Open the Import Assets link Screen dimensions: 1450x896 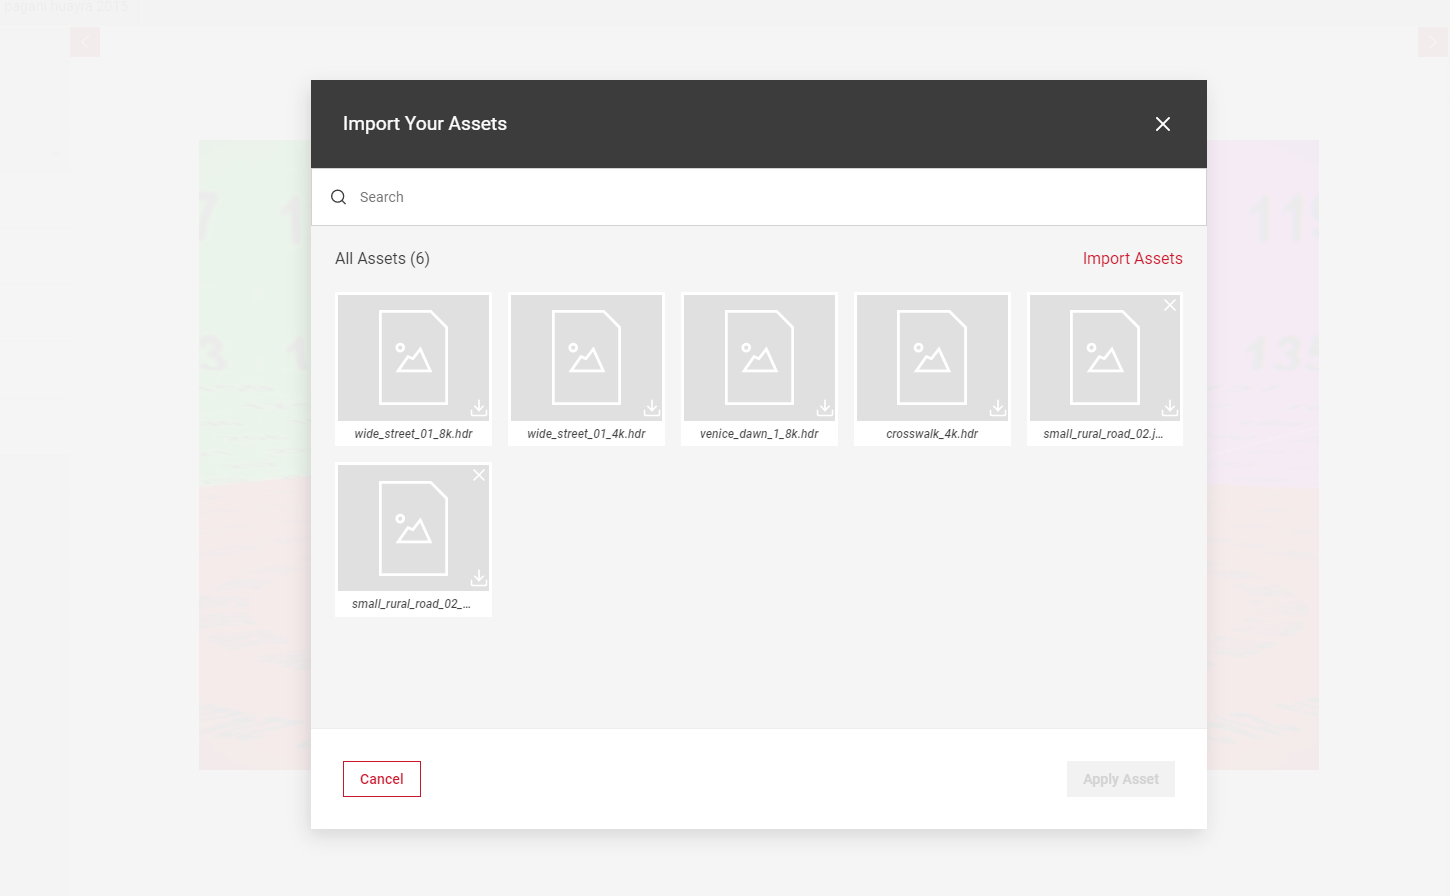1132,258
